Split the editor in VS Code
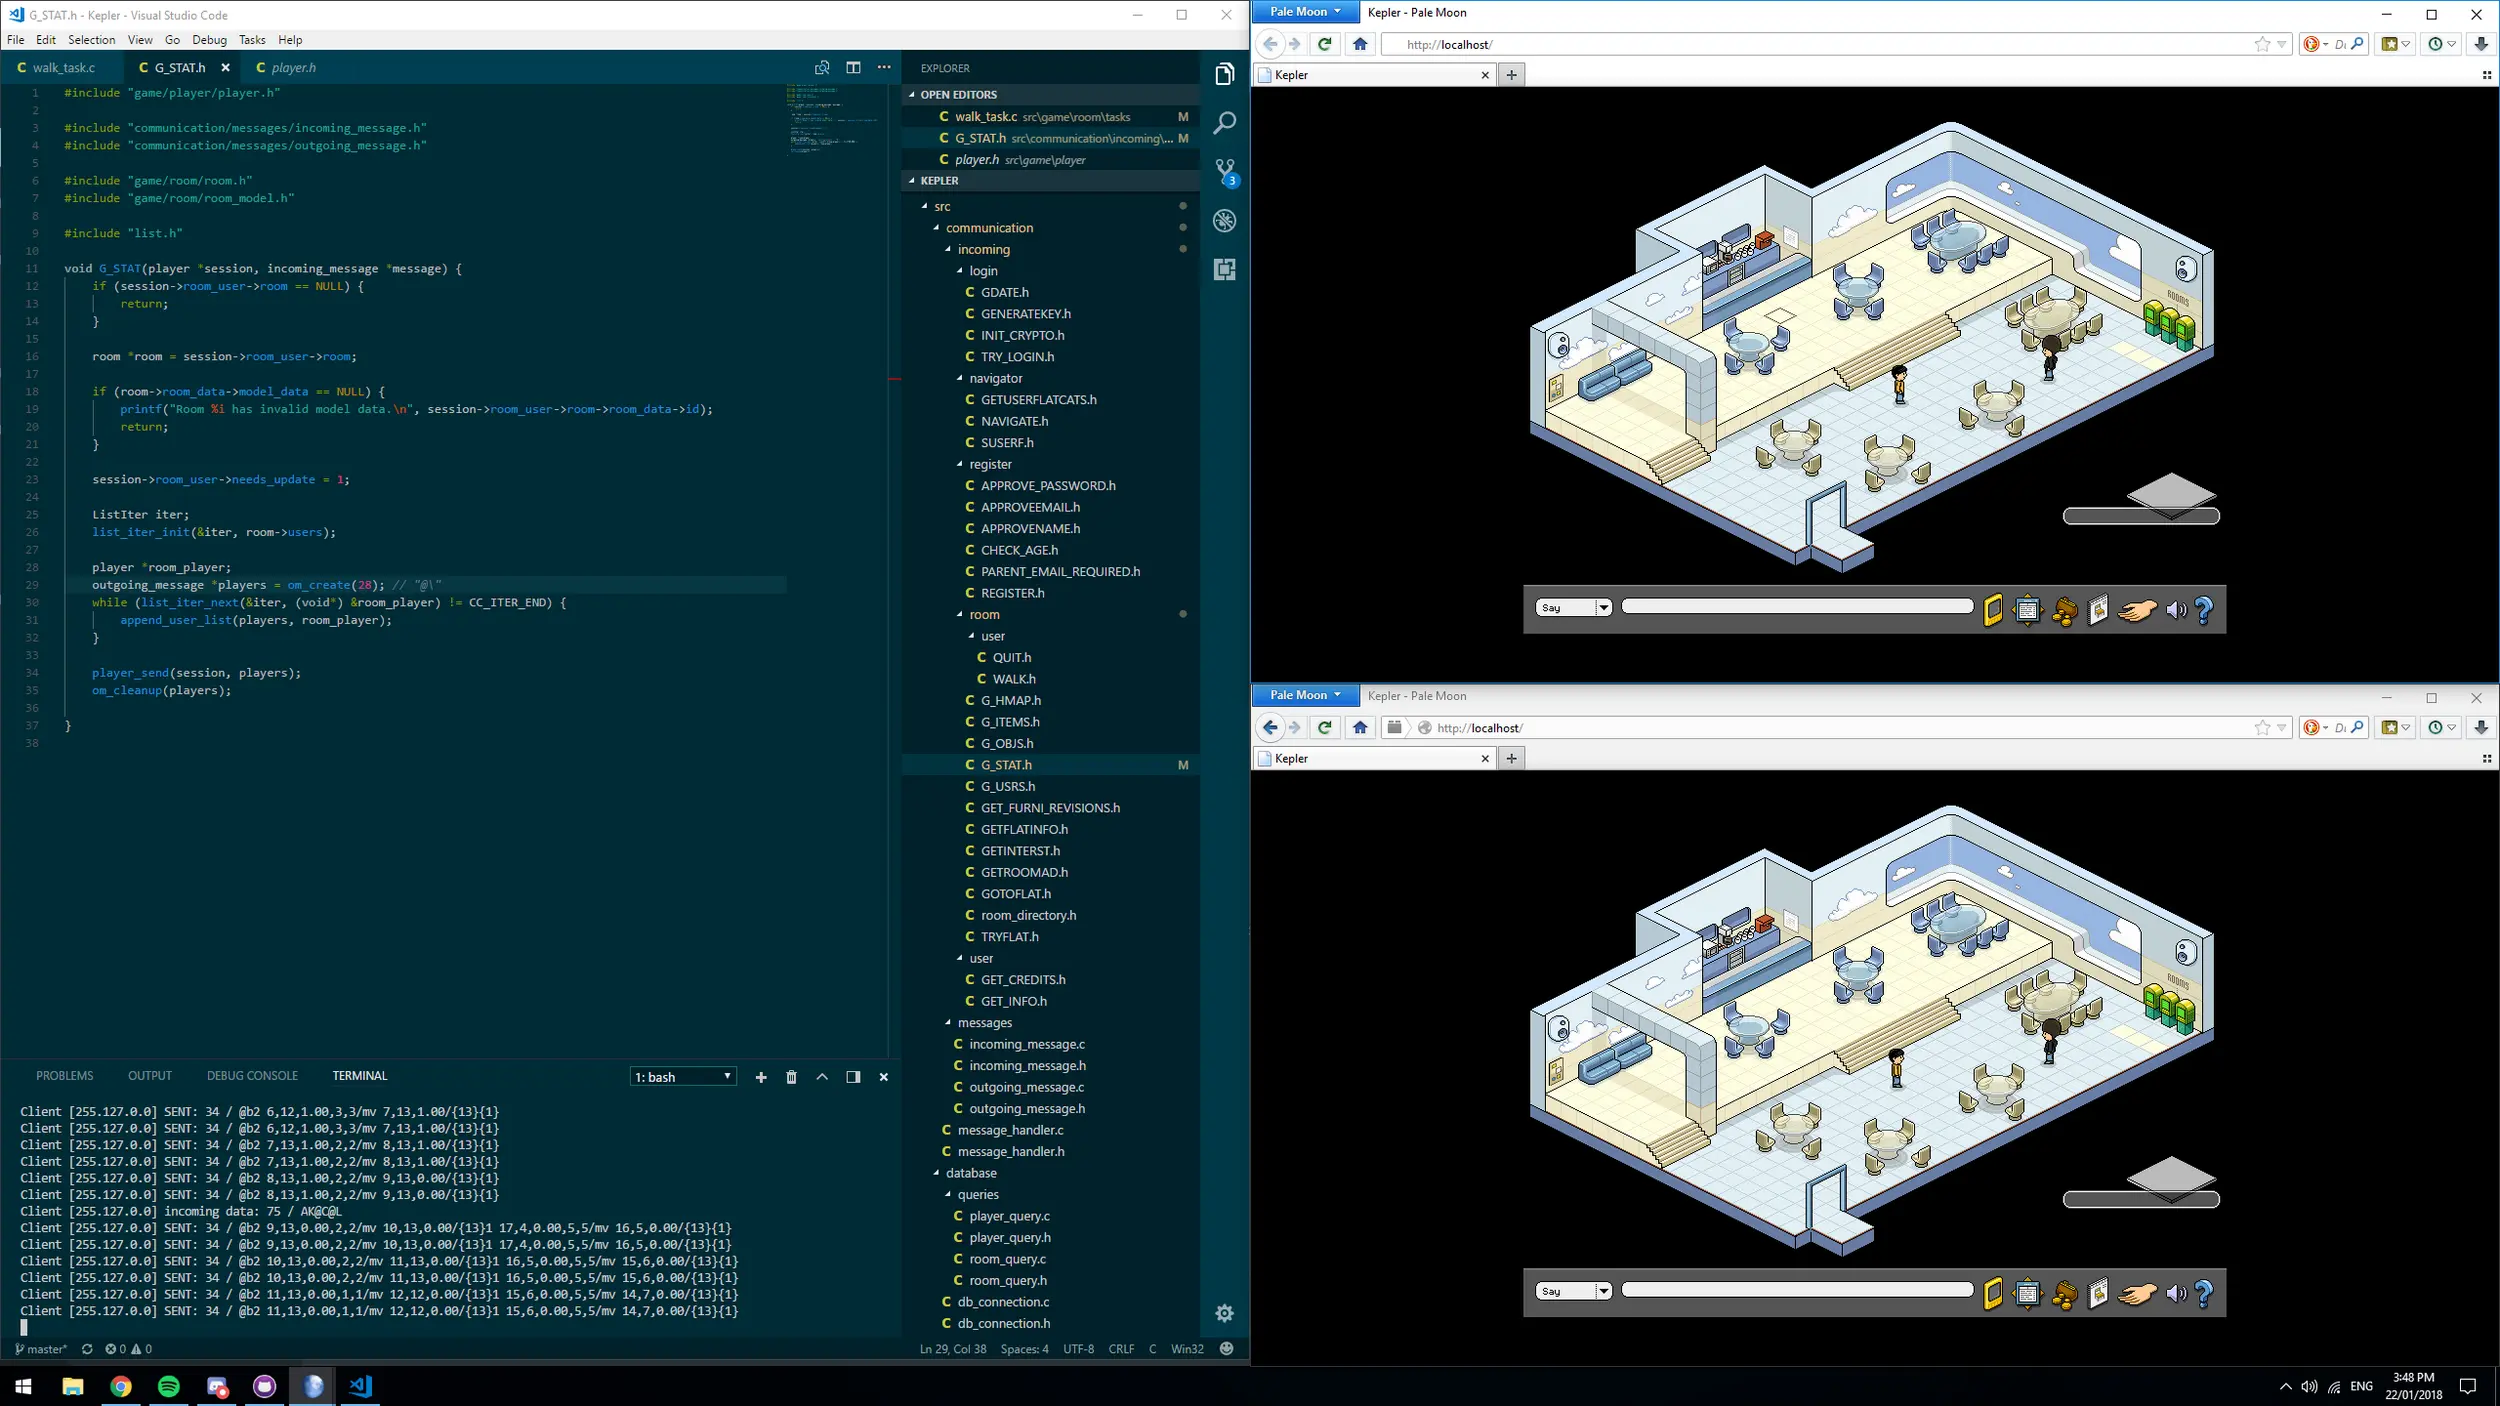Viewport: 2500px width, 1406px height. pos(853,67)
